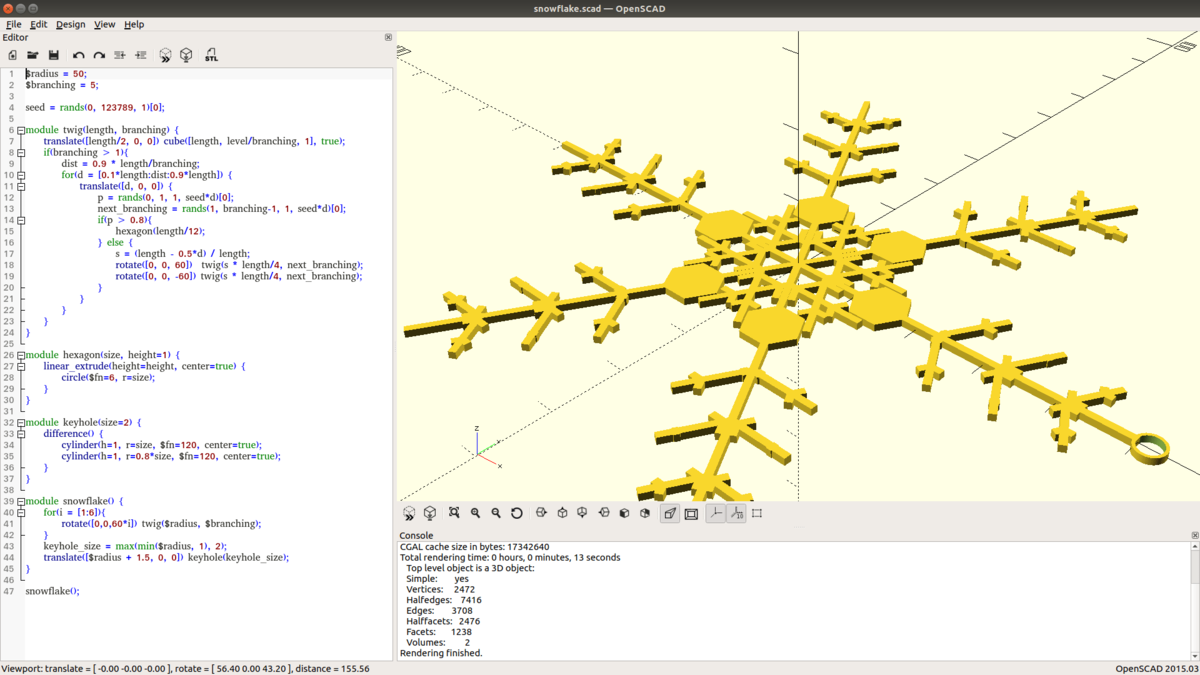Toggle Show Axes
Viewport: 1200px width, 675px height.
coord(715,513)
